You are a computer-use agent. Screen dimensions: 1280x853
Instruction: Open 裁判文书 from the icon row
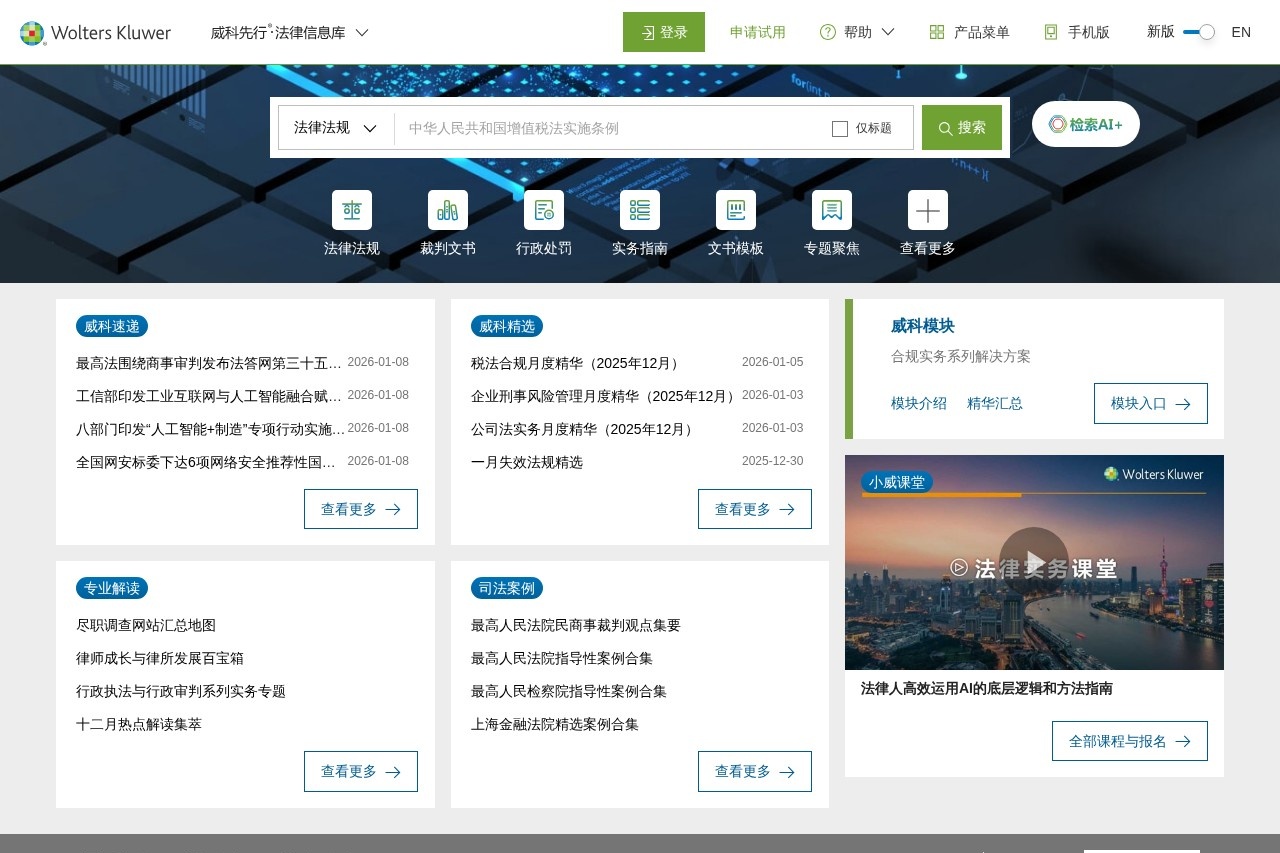pos(447,210)
